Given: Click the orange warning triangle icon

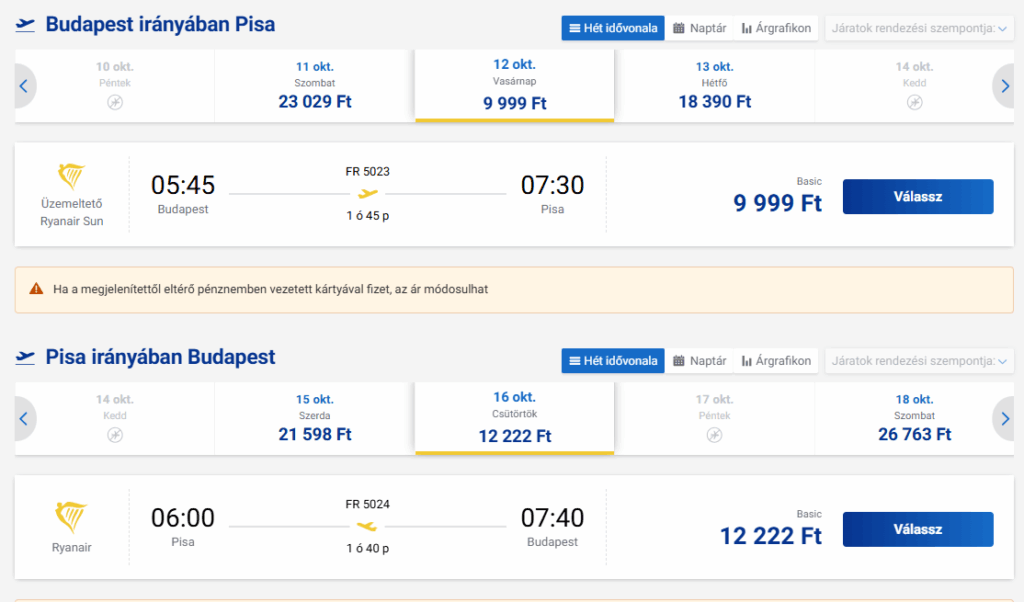Looking at the screenshot, I should (36, 289).
